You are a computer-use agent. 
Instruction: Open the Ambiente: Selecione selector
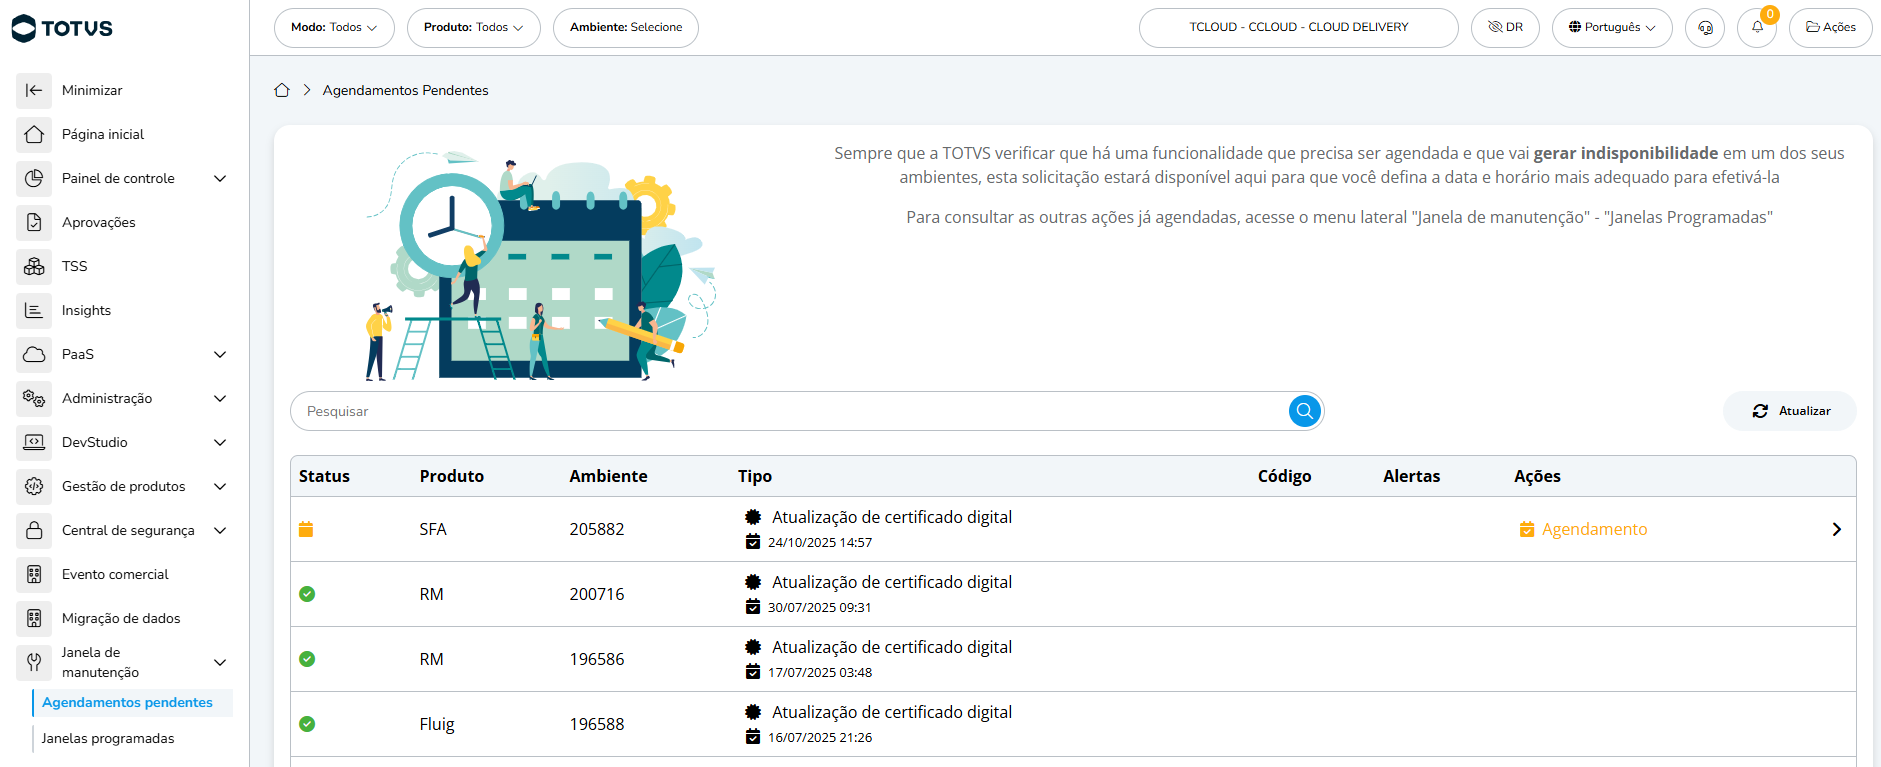[x=626, y=28]
